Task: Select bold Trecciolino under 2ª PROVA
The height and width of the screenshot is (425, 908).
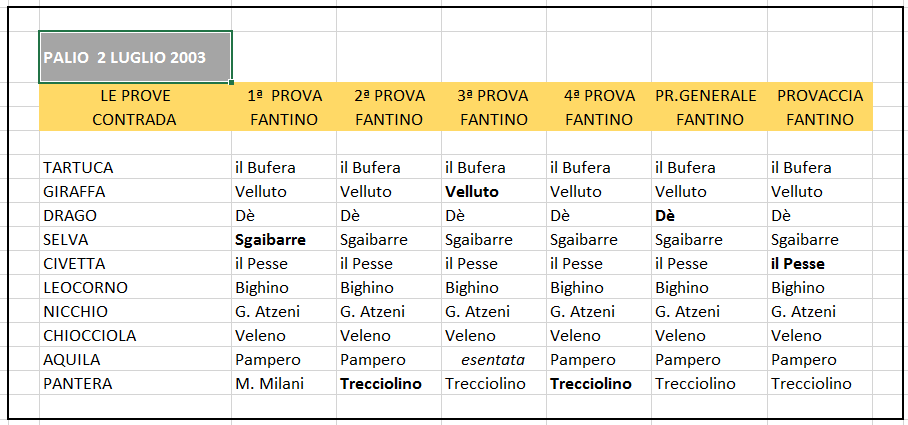Action: pyautogui.click(x=389, y=384)
